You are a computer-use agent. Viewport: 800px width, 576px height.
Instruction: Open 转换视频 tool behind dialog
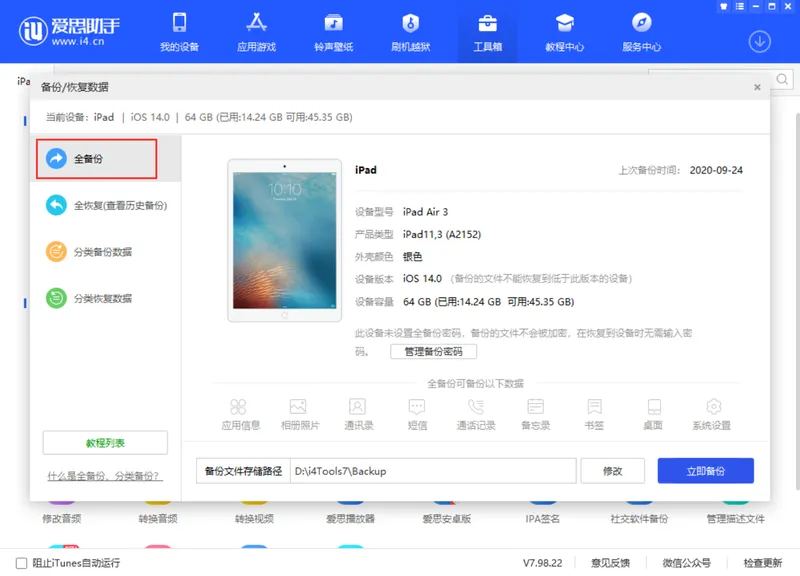254,519
